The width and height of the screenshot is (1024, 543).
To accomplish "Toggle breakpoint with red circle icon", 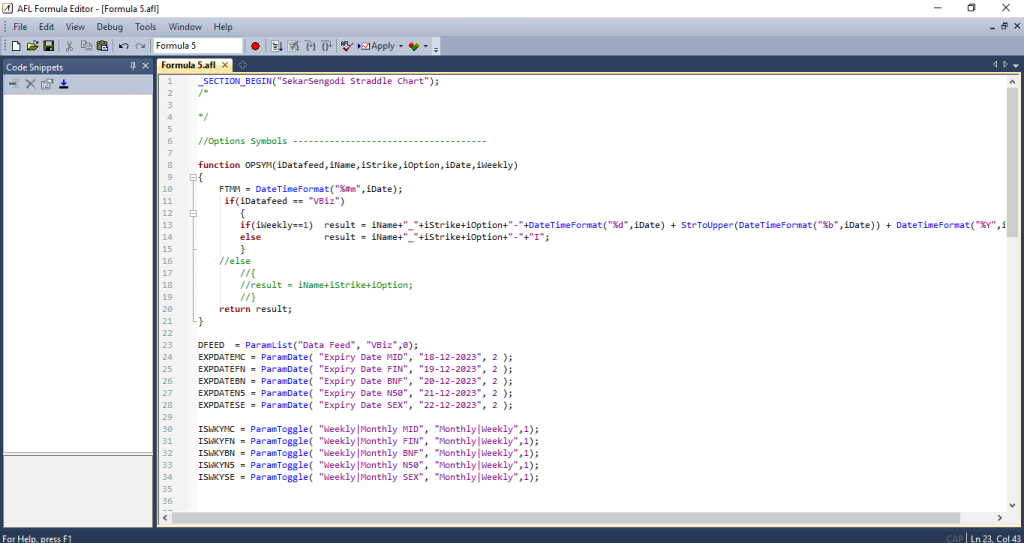I will pos(255,46).
